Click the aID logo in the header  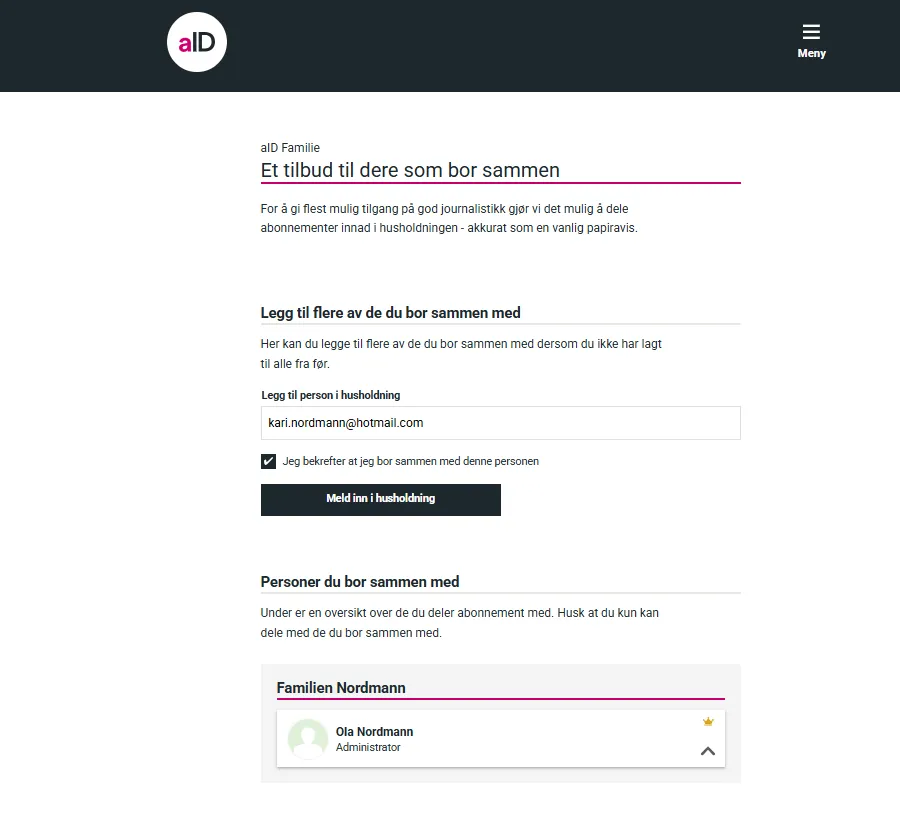coord(197,42)
